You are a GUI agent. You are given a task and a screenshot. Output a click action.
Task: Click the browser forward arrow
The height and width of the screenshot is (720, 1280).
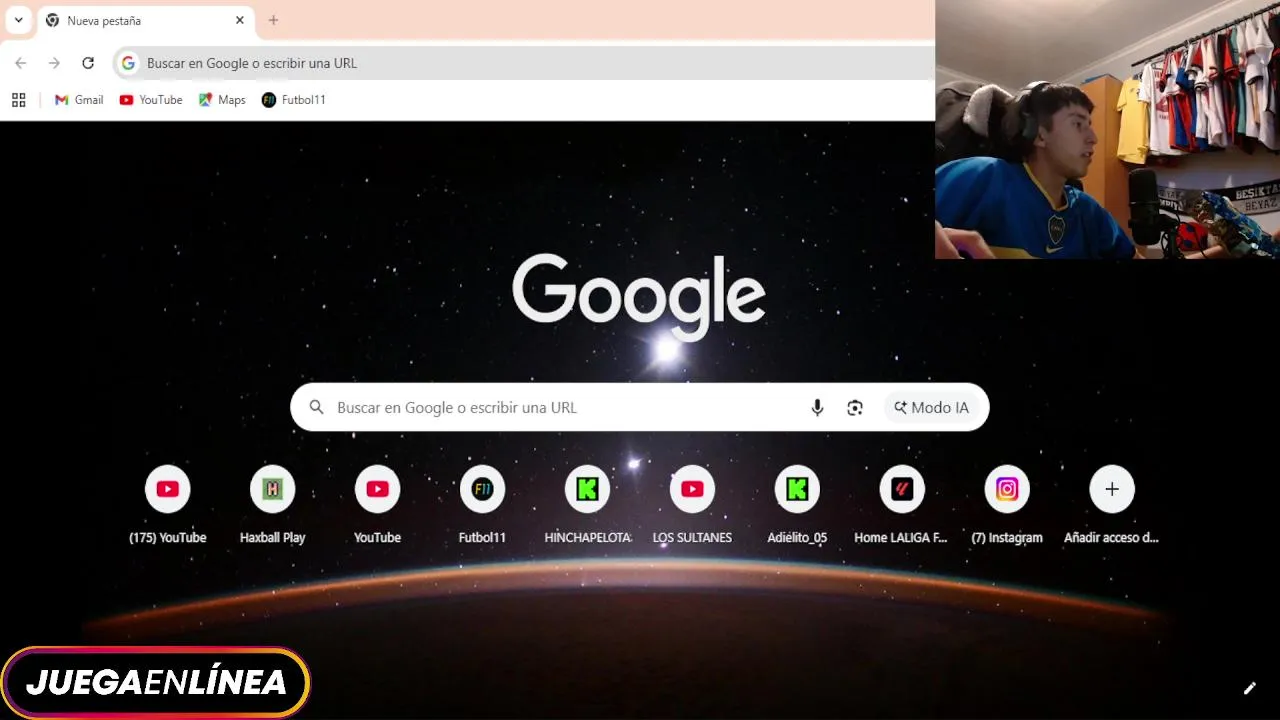point(54,63)
